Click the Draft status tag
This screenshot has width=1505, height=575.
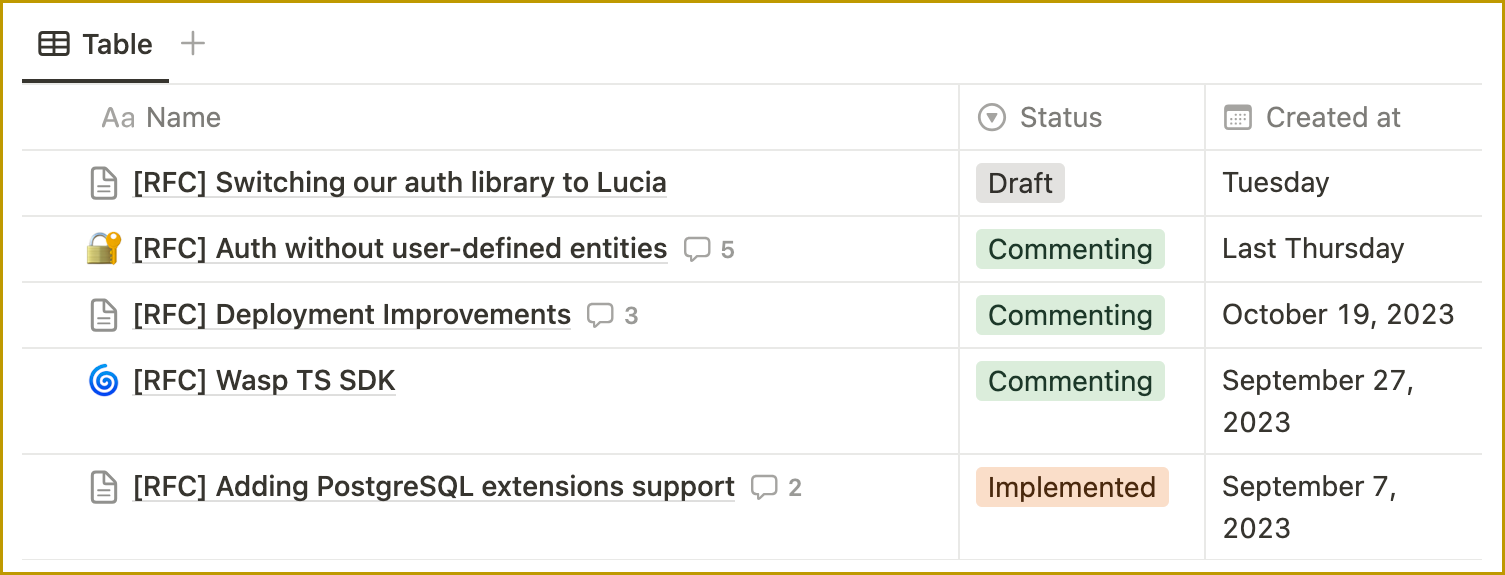click(x=1020, y=183)
